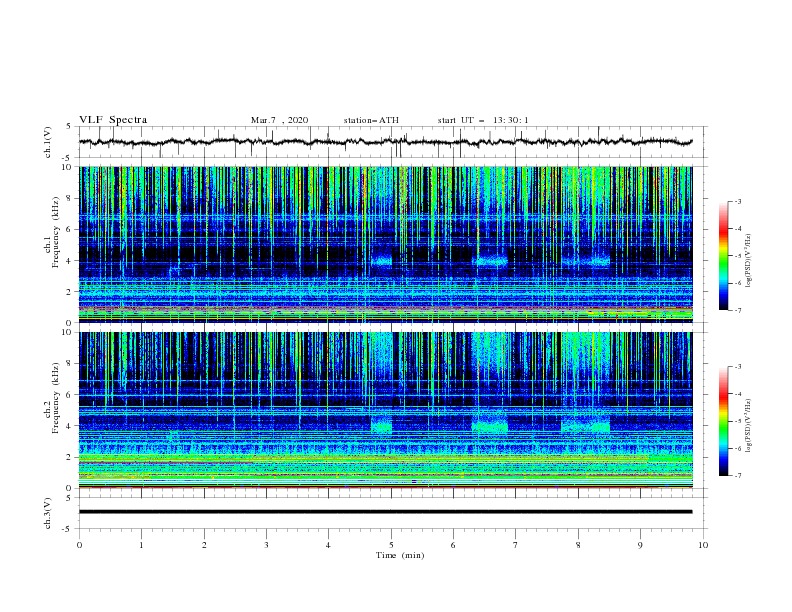
Task: Click the time axis tick label "0"
Action: (x=79, y=545)
